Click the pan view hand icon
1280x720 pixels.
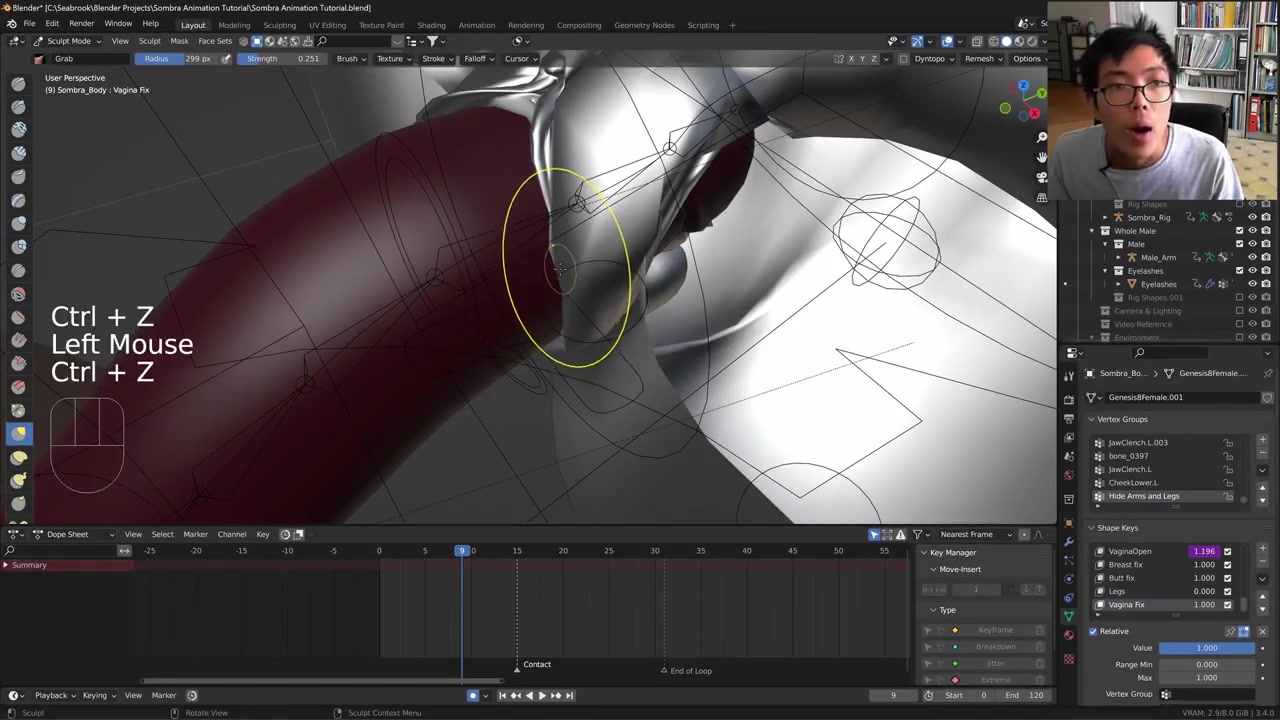pyautogui.click(x=1042, y=157)
